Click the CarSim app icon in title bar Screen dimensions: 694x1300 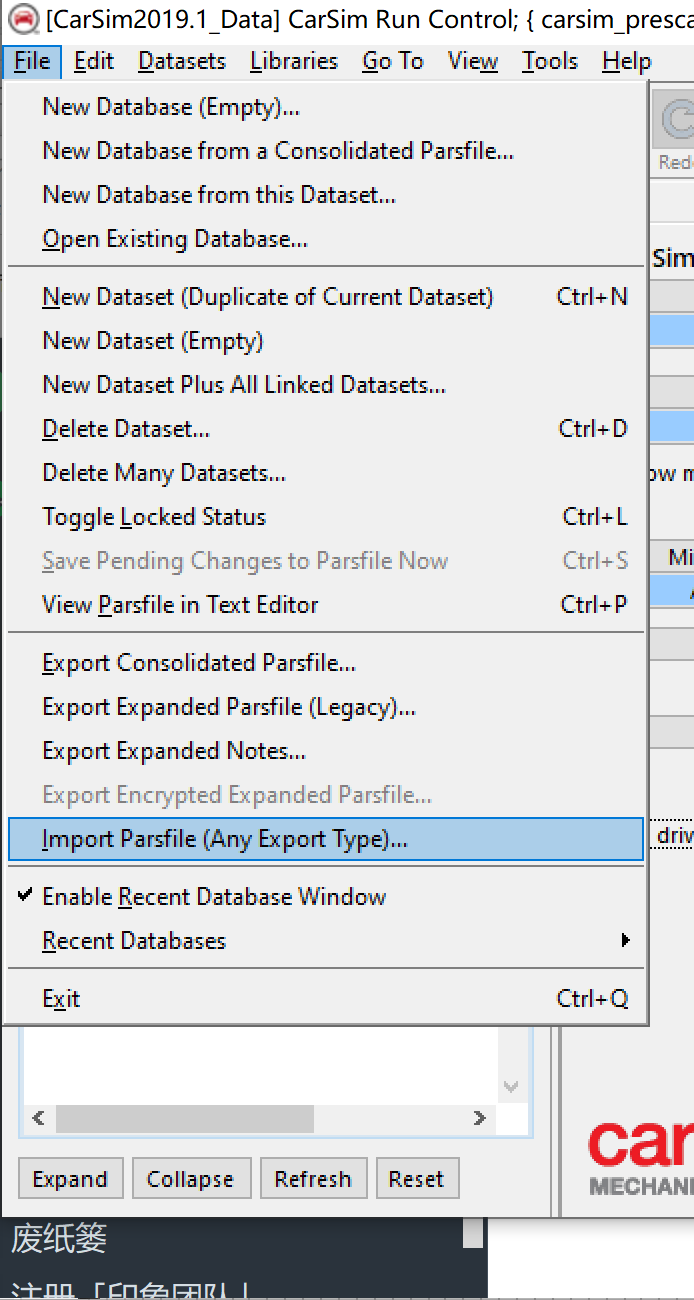22,19
